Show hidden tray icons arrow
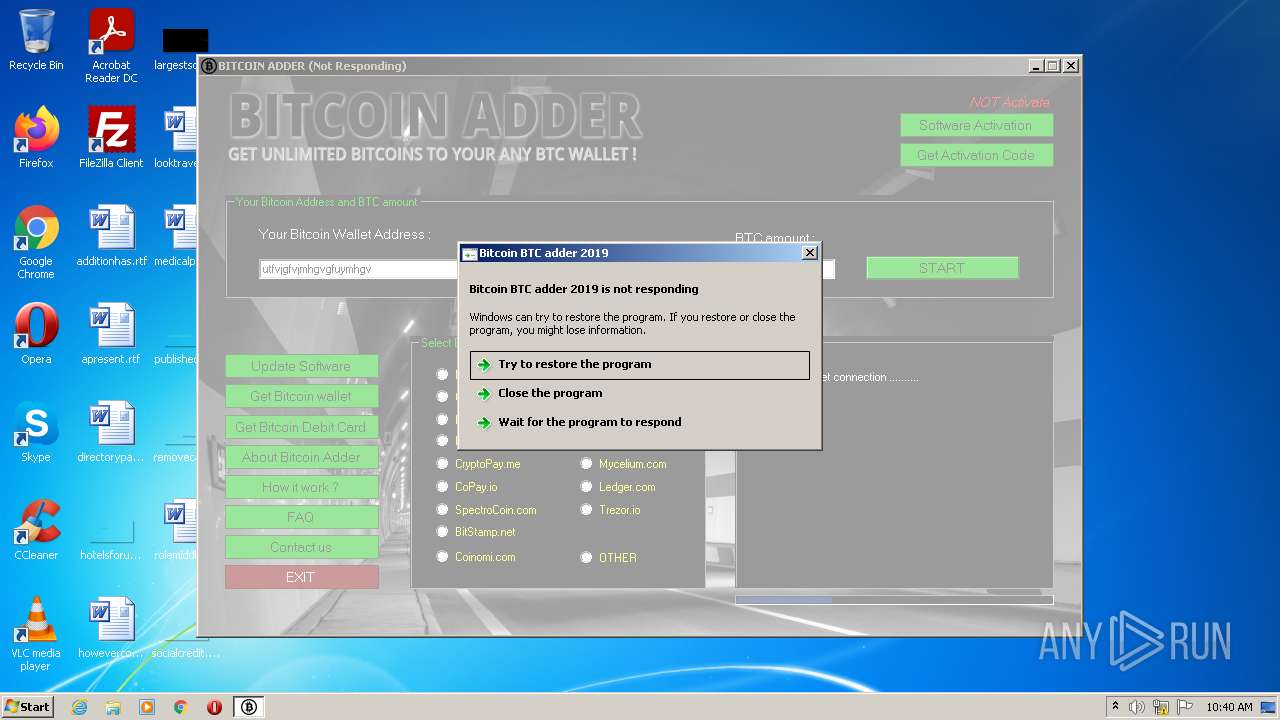The height and width of the screenshot is (720, 1280). (1115, 707)
